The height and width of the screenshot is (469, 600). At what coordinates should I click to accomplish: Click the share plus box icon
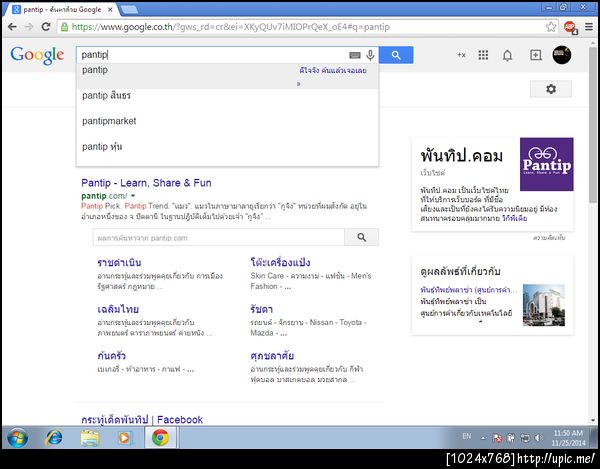(x=536, y=55)
